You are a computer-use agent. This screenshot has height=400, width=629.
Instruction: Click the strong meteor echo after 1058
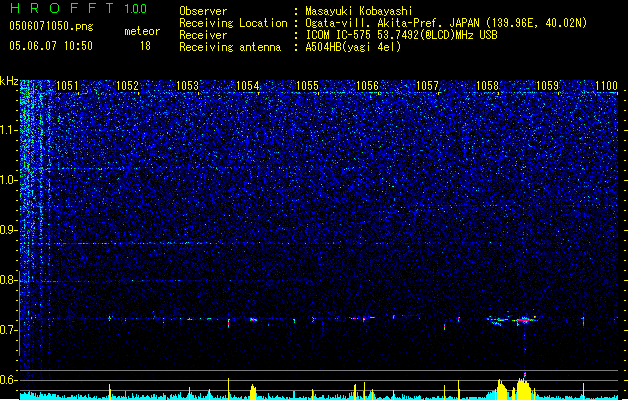(524, 320)
